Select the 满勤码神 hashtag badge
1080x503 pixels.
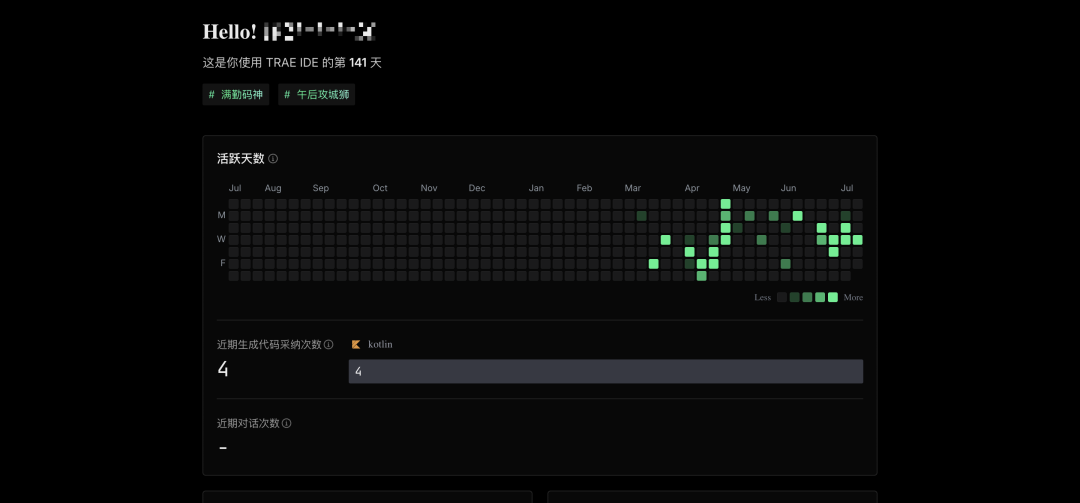(x=236, y=95)
